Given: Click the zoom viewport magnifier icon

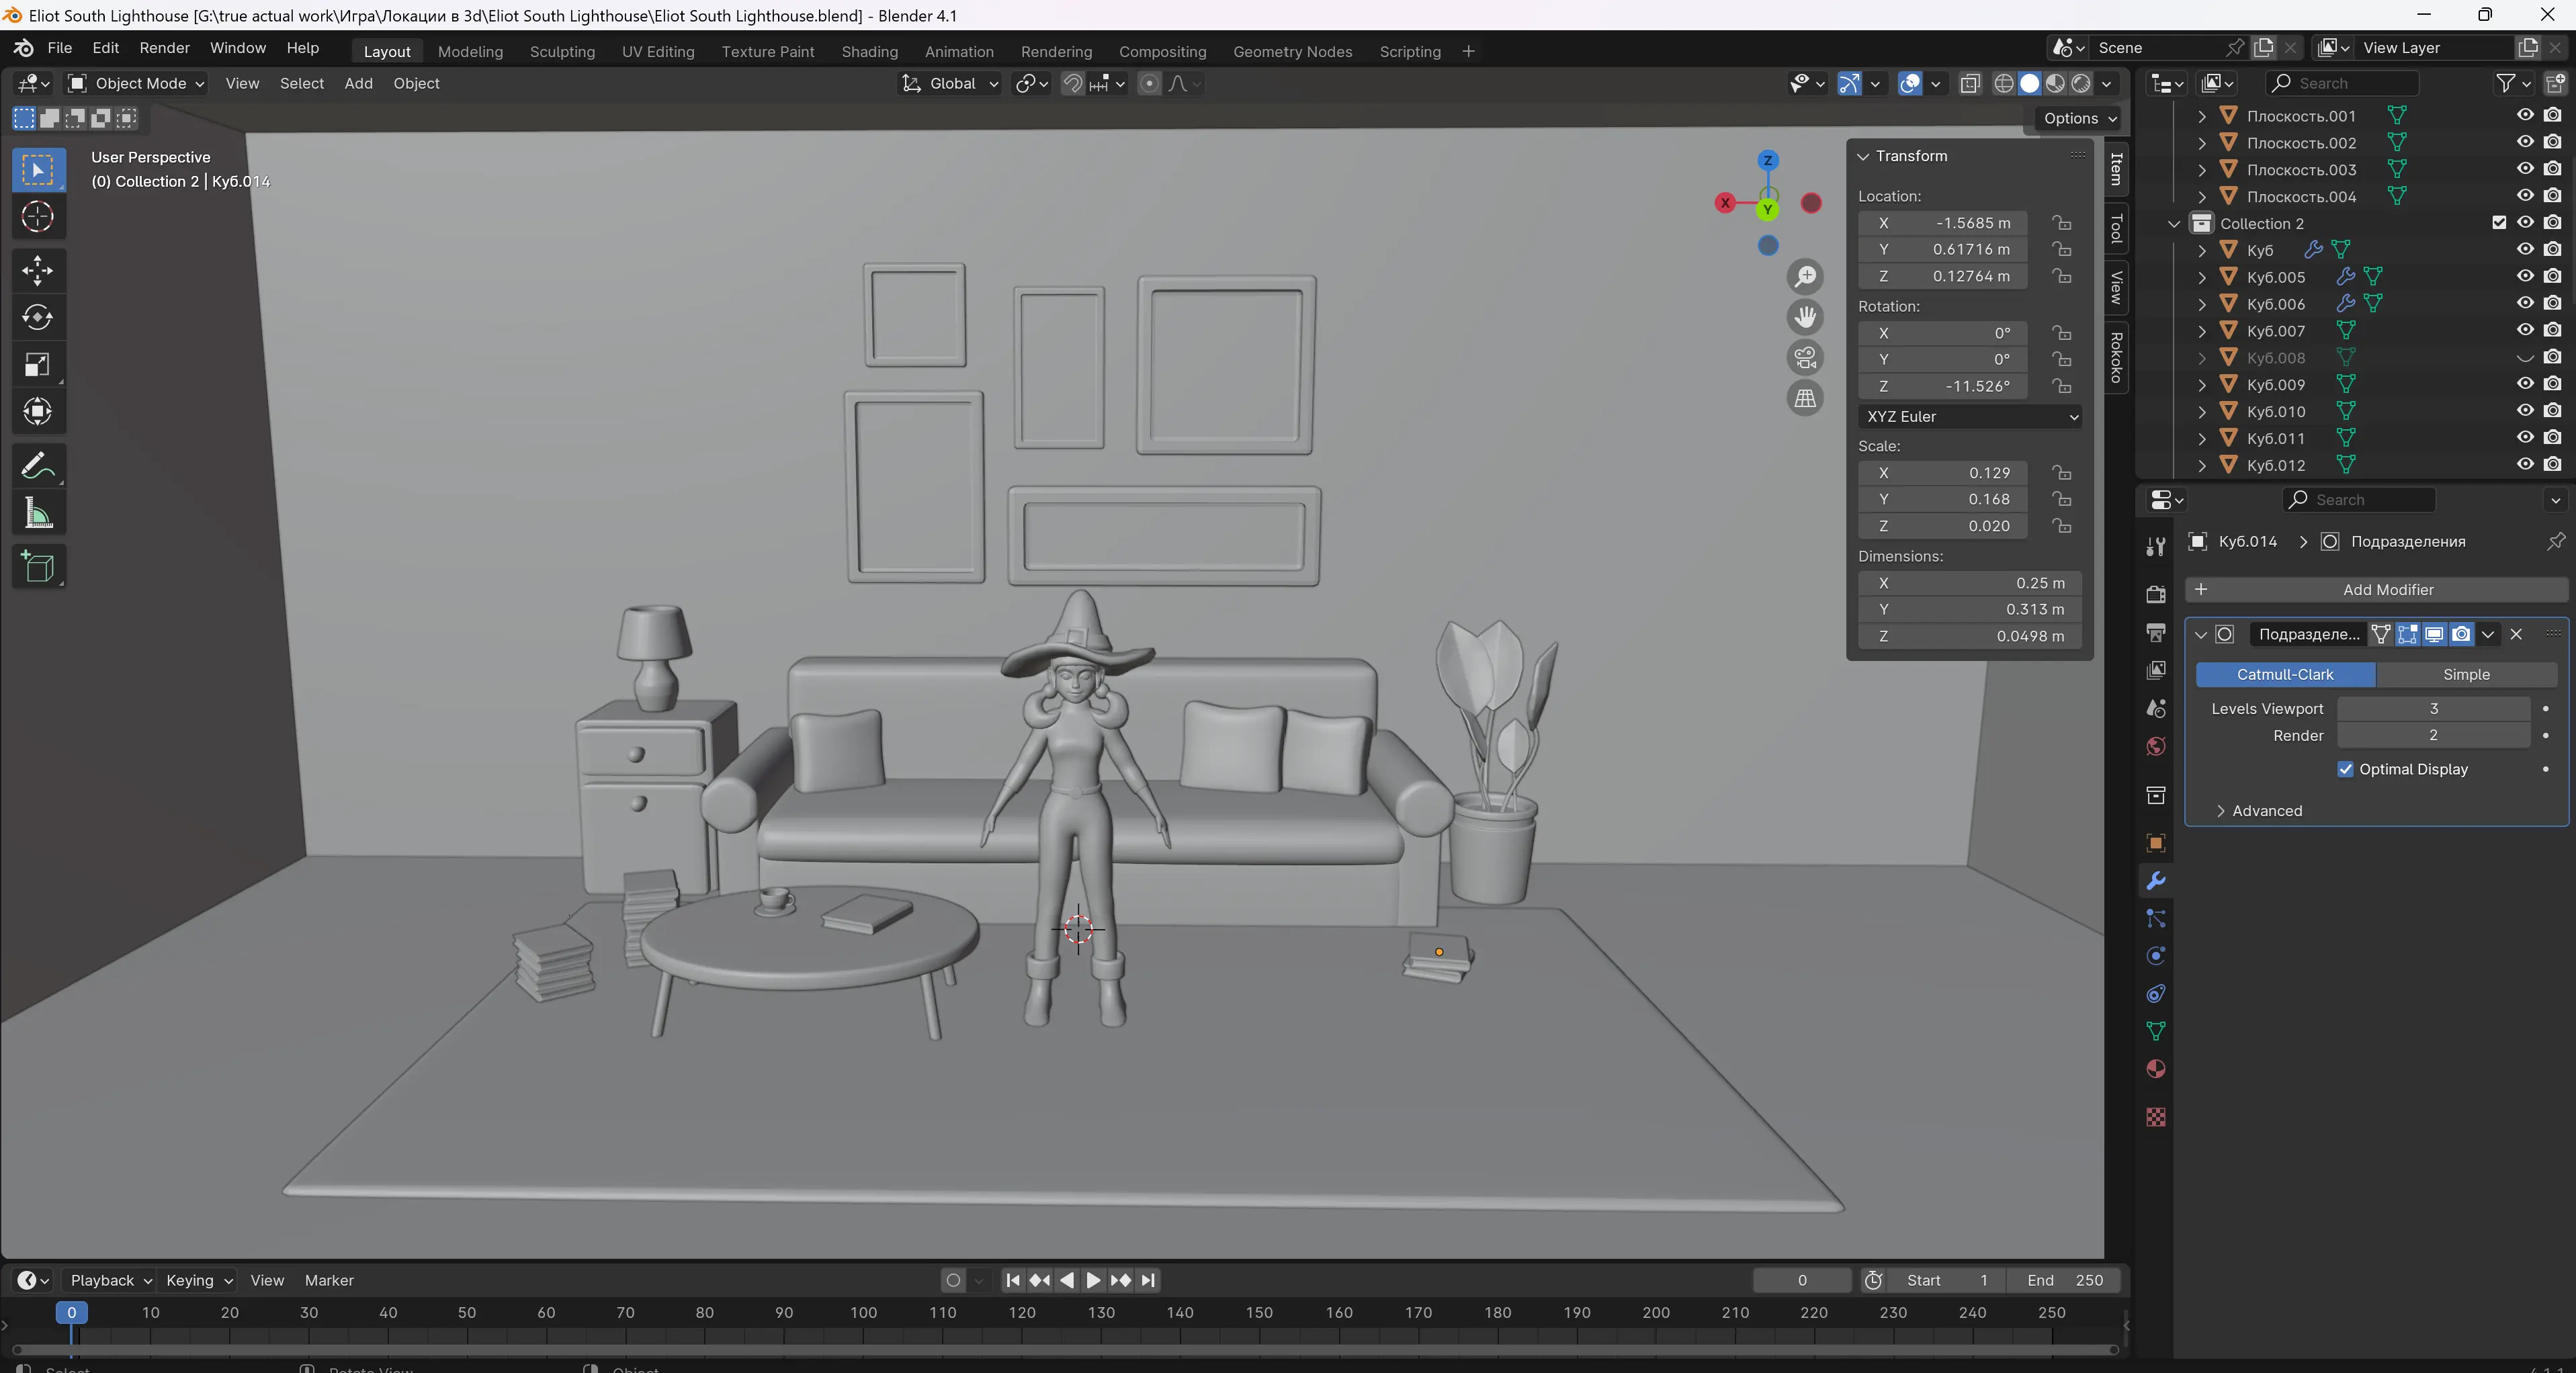Looking at the screenshot, I should click(x=1805, y=277).
